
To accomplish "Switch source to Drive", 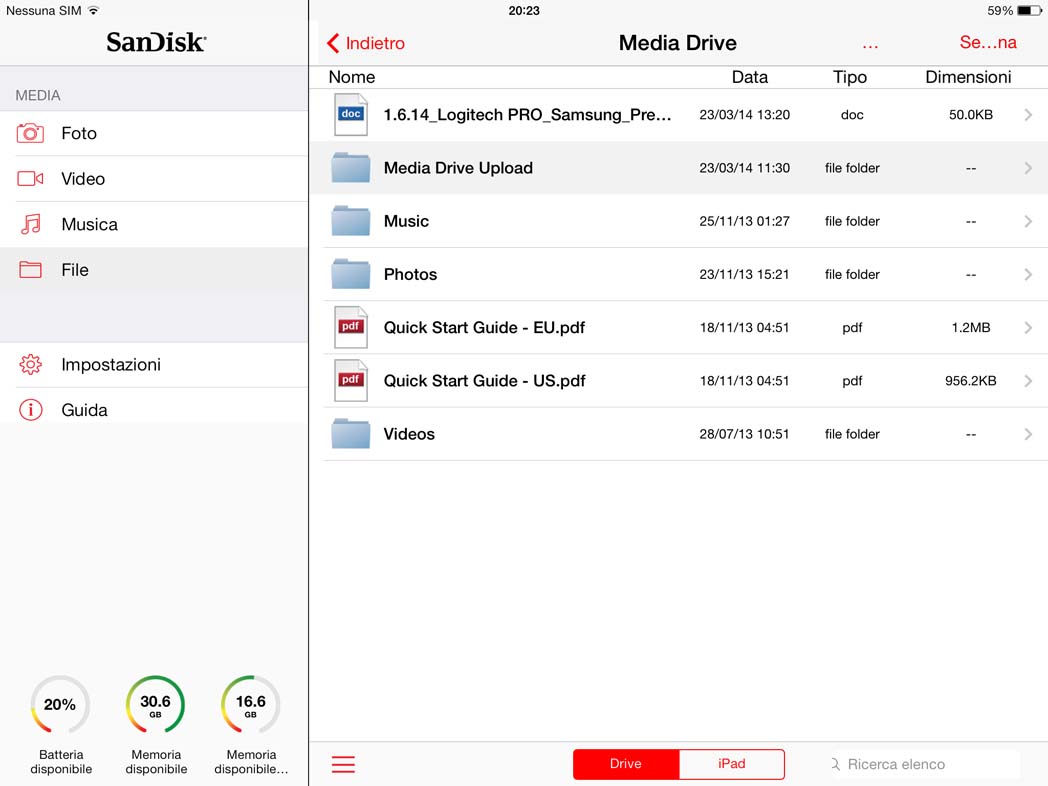I will 626,764.
